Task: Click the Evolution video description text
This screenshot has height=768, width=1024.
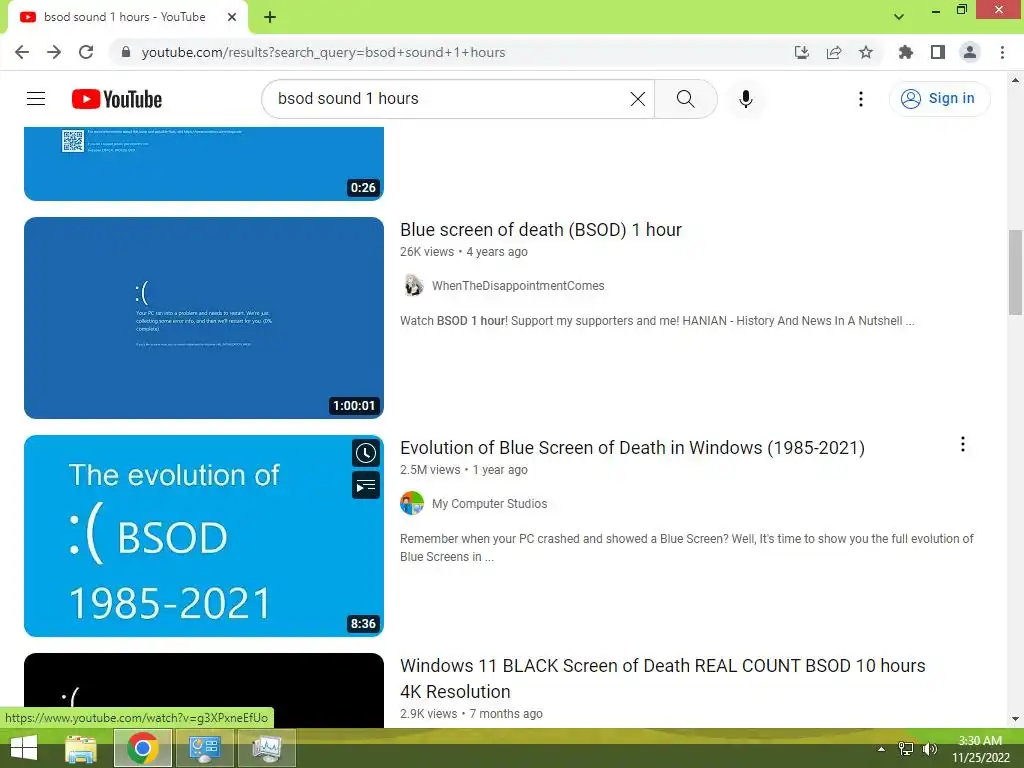Action: click(686, 547)
